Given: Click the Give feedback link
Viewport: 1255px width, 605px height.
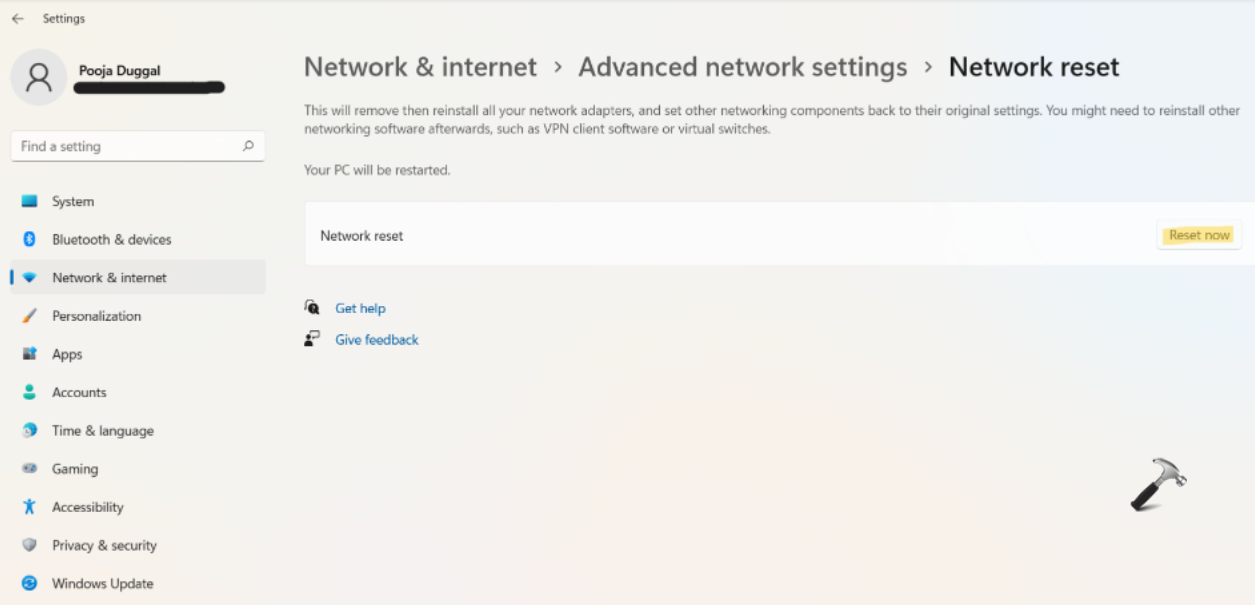Looking at the screenshot, I should click(x=376, y=340).
